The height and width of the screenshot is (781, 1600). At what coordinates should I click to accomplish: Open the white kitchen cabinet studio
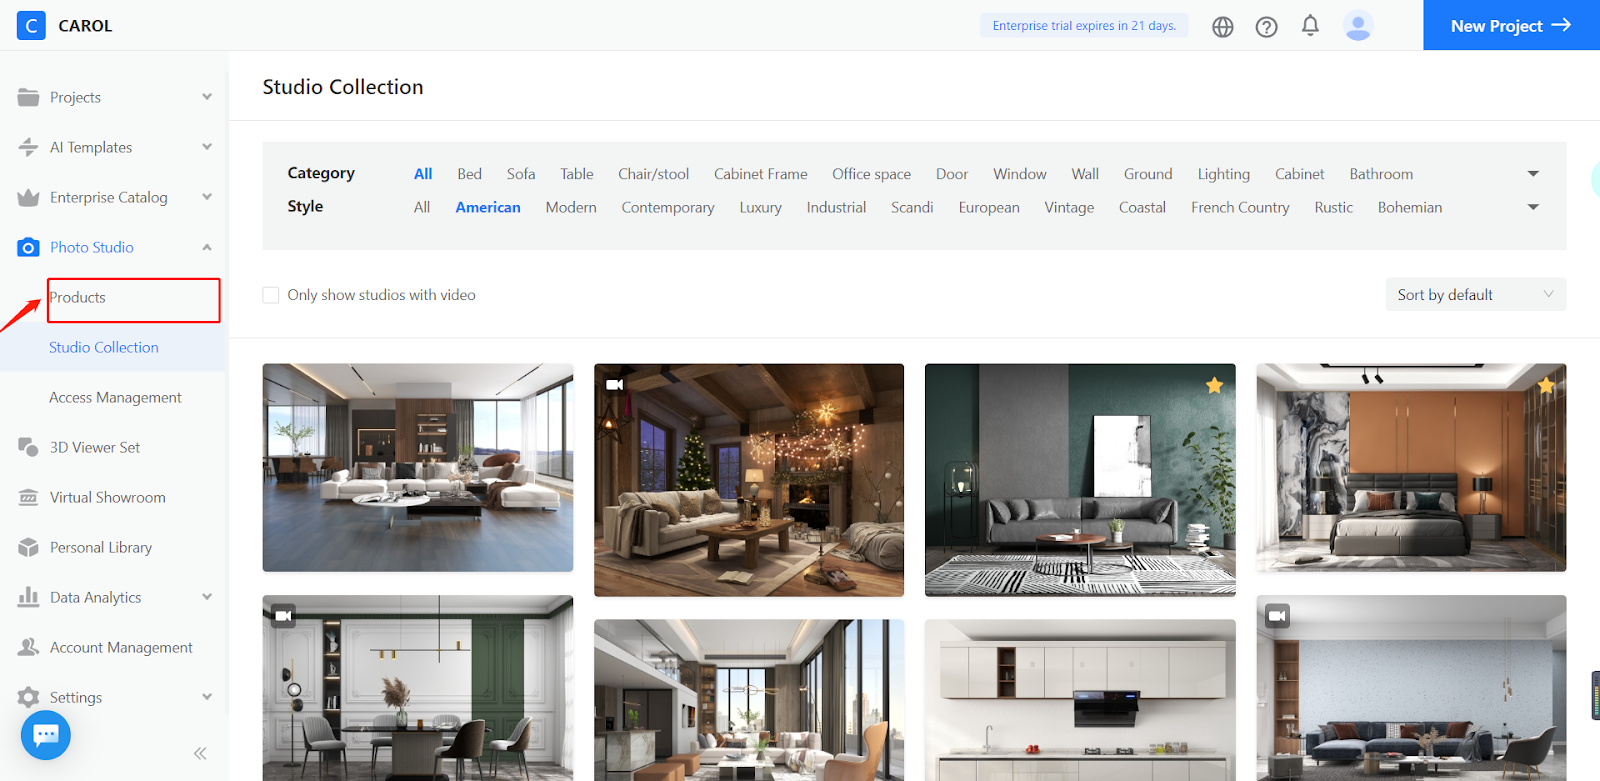coord(1080,700)
